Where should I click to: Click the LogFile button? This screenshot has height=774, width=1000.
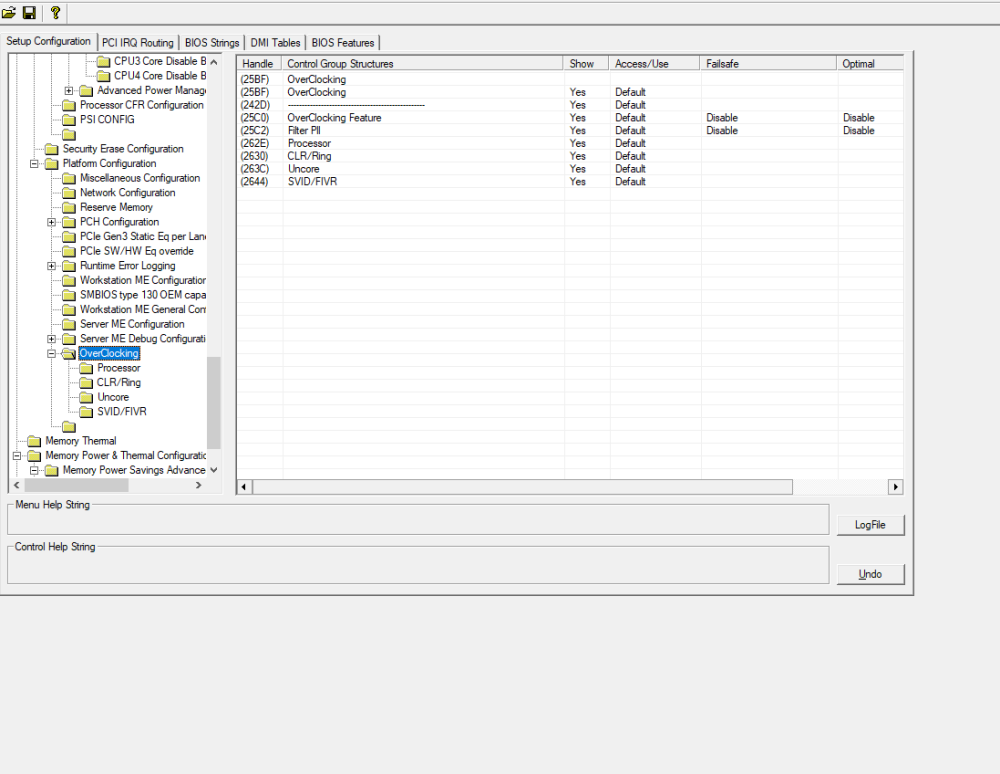click(x=871, y=525)
